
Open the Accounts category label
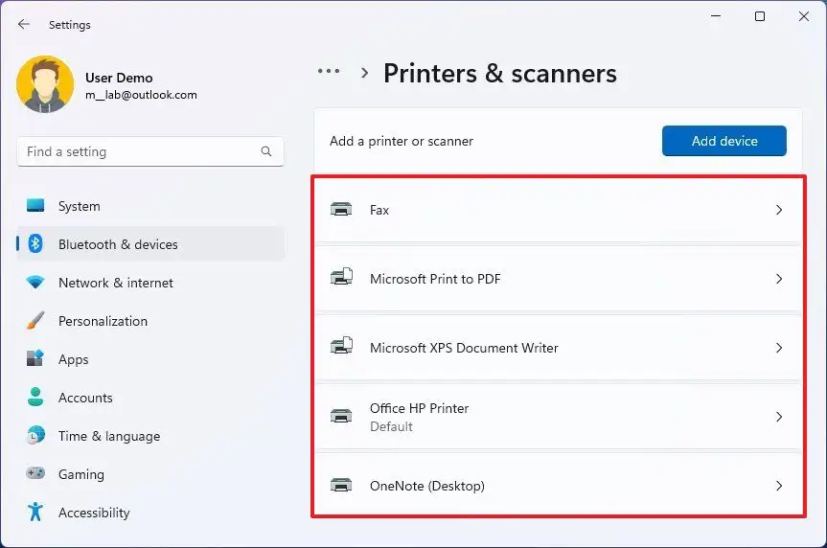pyautogui.click(x=85, y=398)
